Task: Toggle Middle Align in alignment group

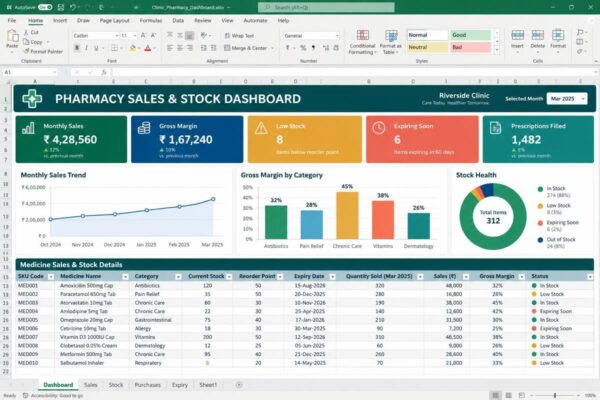Action: tap(179, 36)
